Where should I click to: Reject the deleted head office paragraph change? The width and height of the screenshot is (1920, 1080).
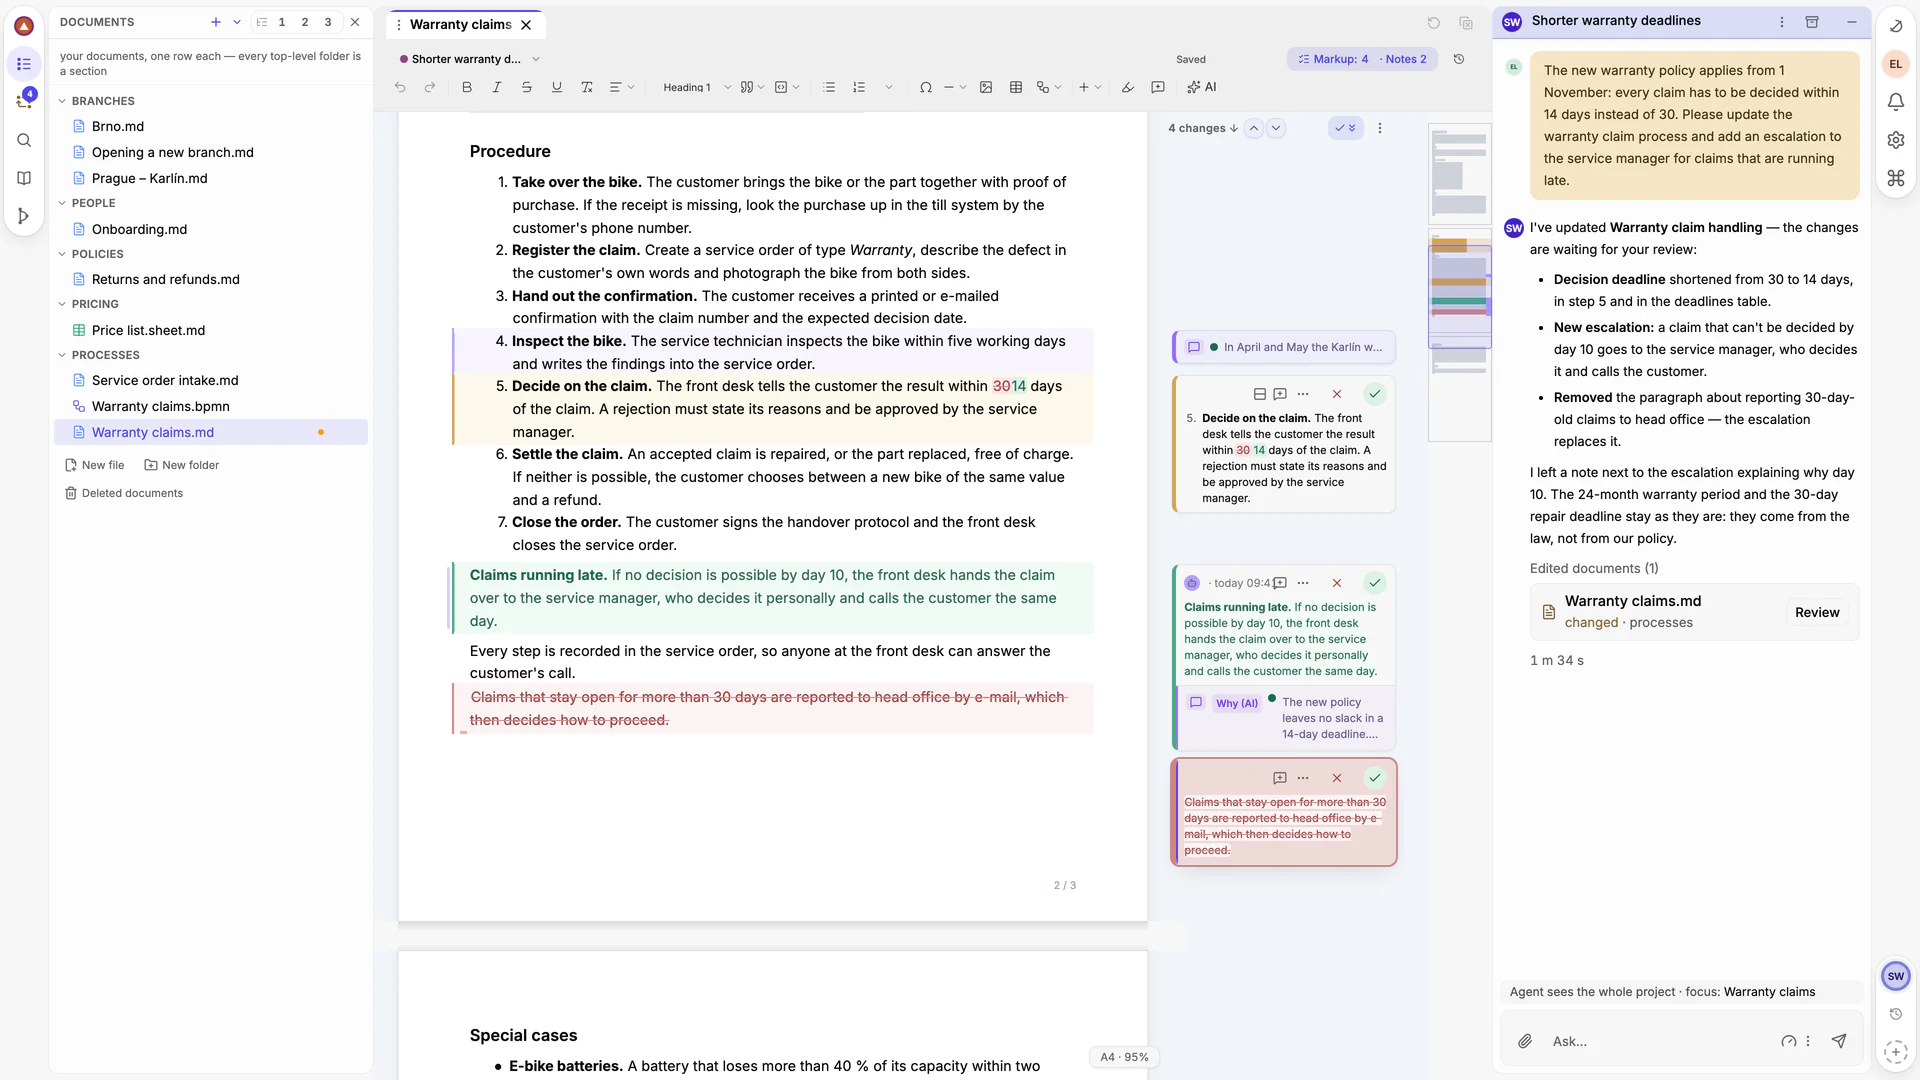1337,778
